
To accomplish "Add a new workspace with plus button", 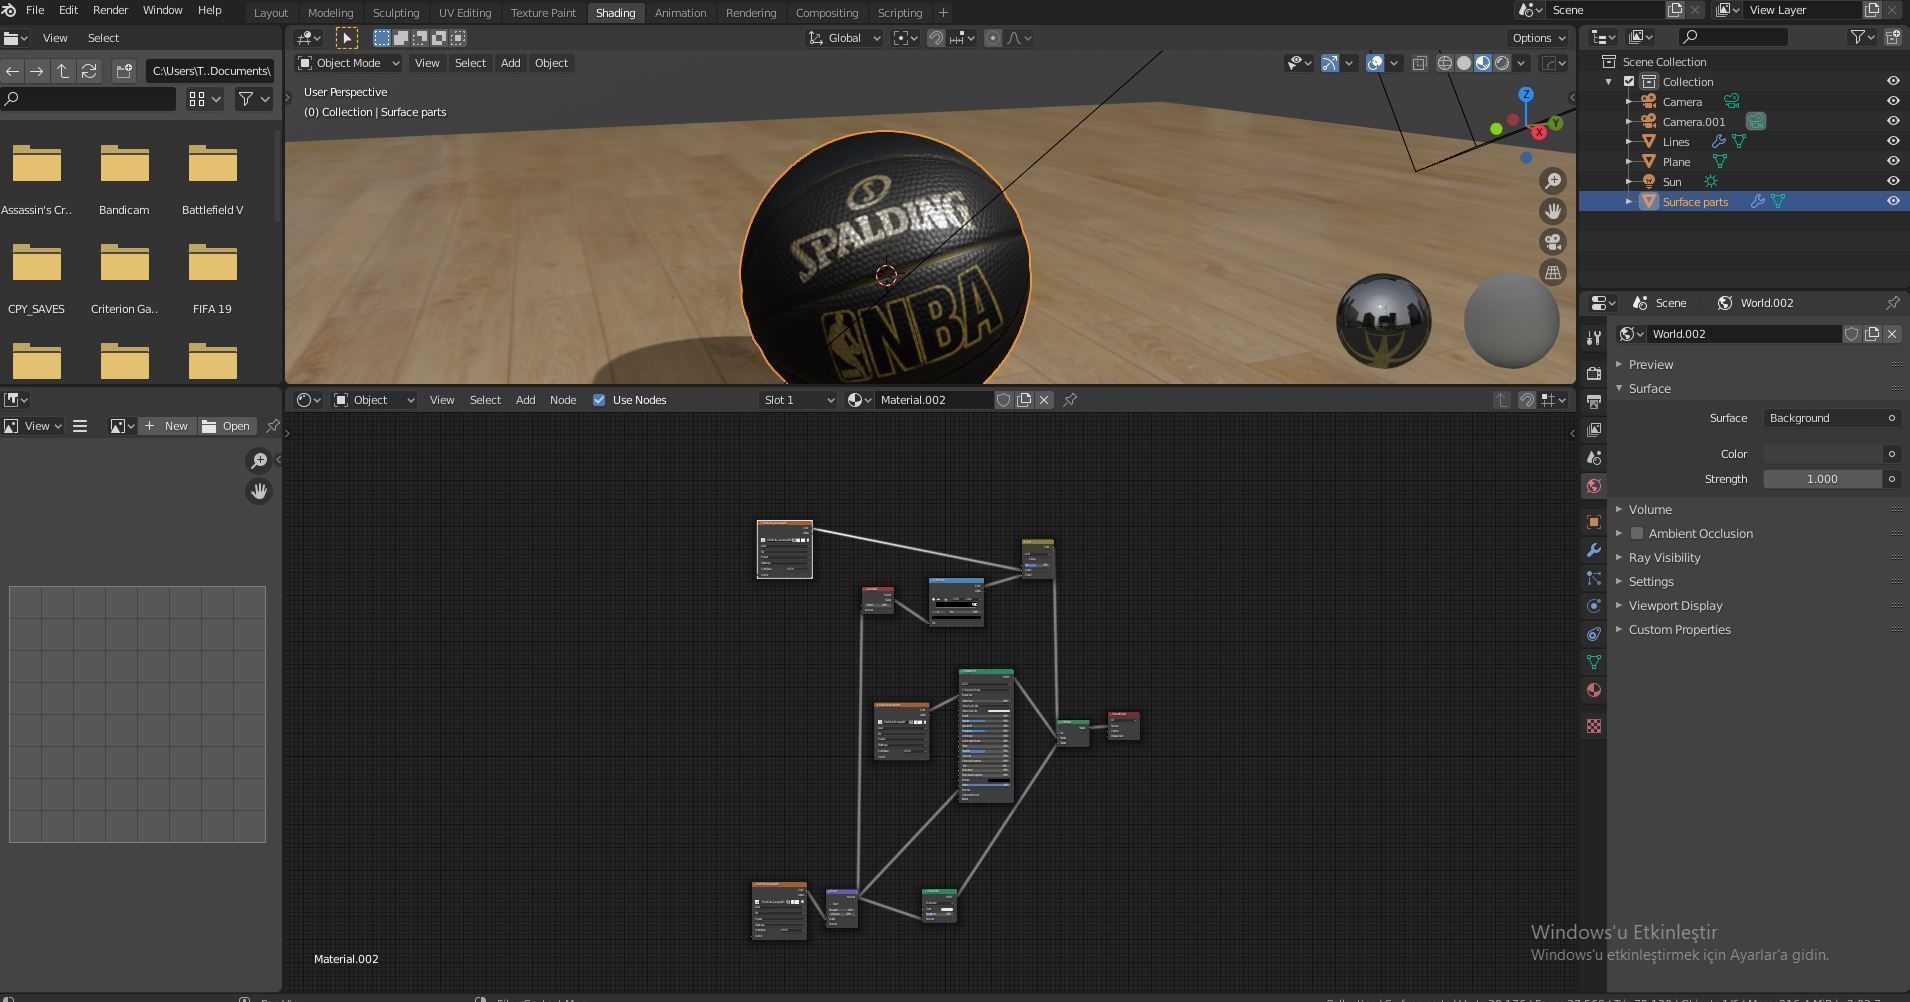I will [x=943, y=13].
